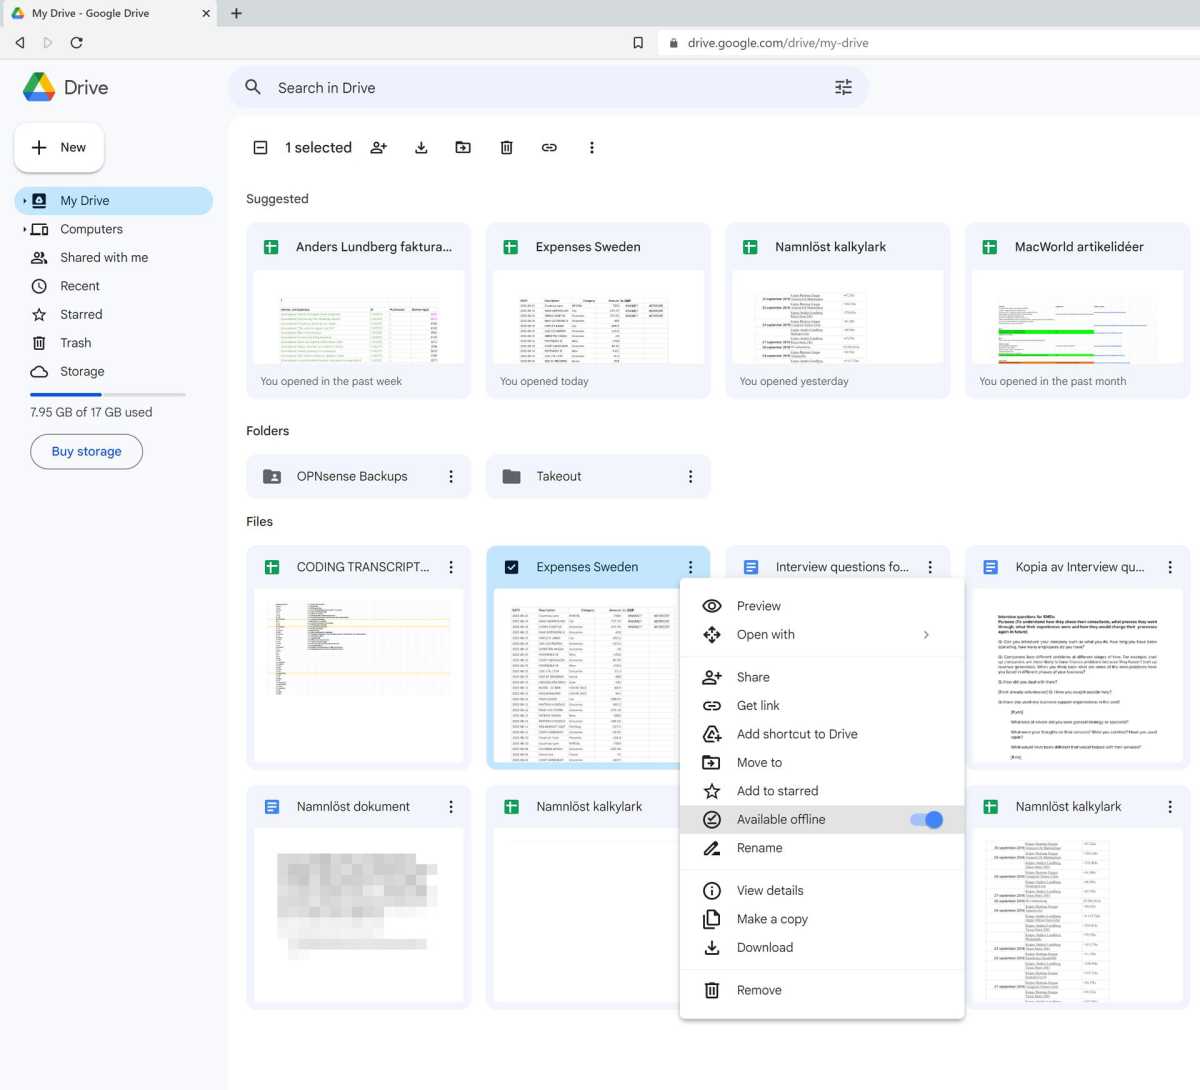Select Download from context menu
Image resolution: width=1200 pixels, height=1090 pixels.
click(x=822, y=948)
